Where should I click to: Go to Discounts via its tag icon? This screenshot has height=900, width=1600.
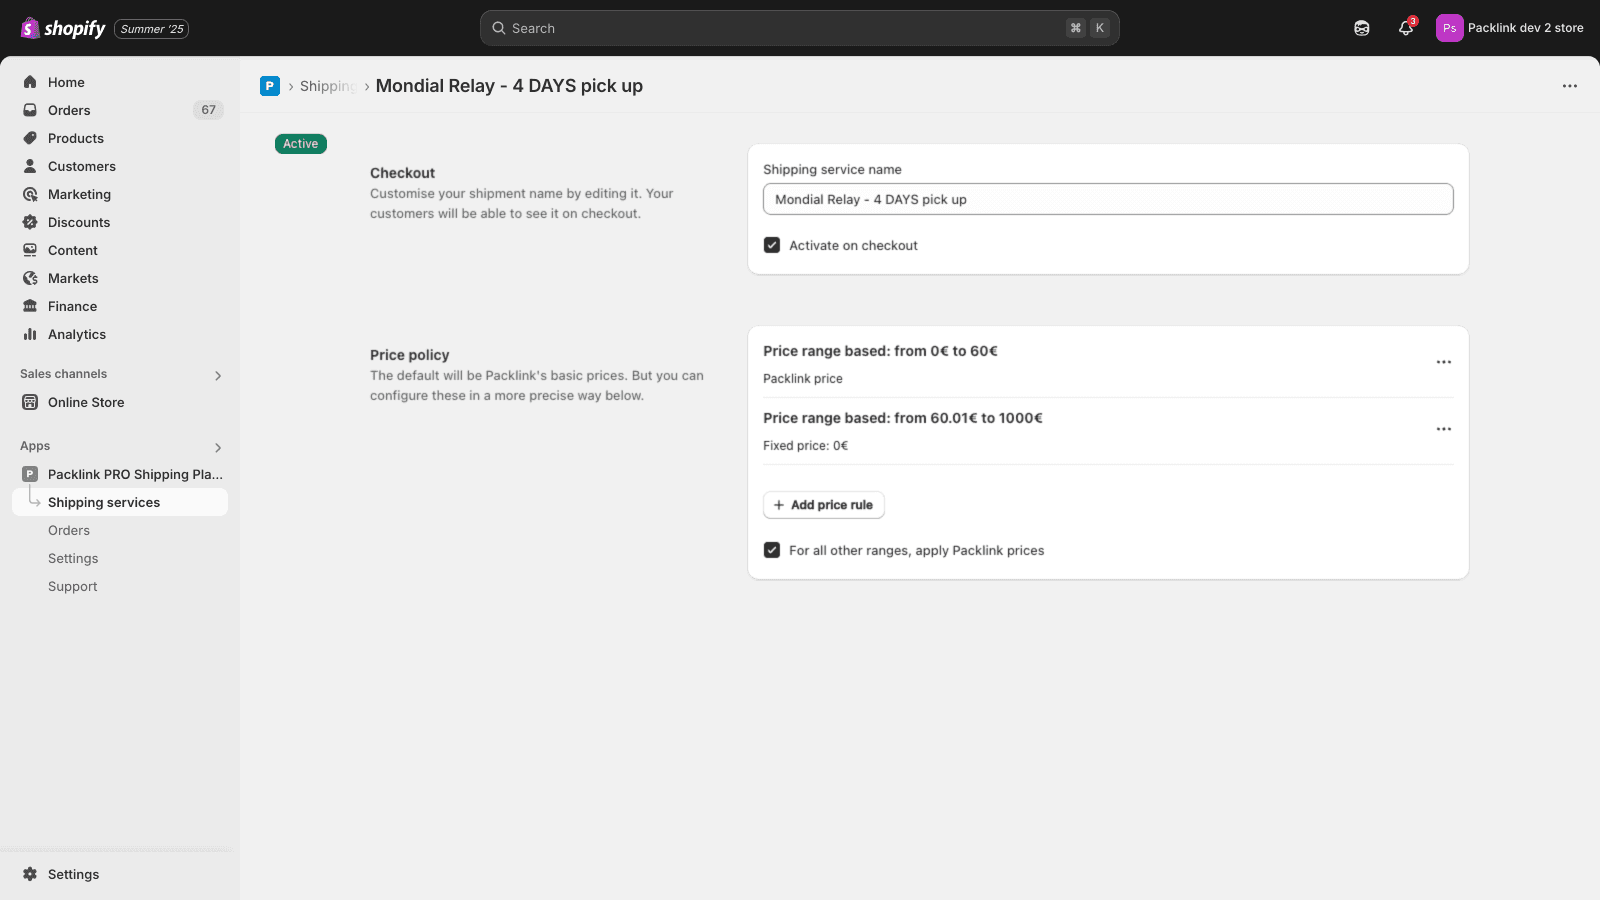tap(30, 222)
